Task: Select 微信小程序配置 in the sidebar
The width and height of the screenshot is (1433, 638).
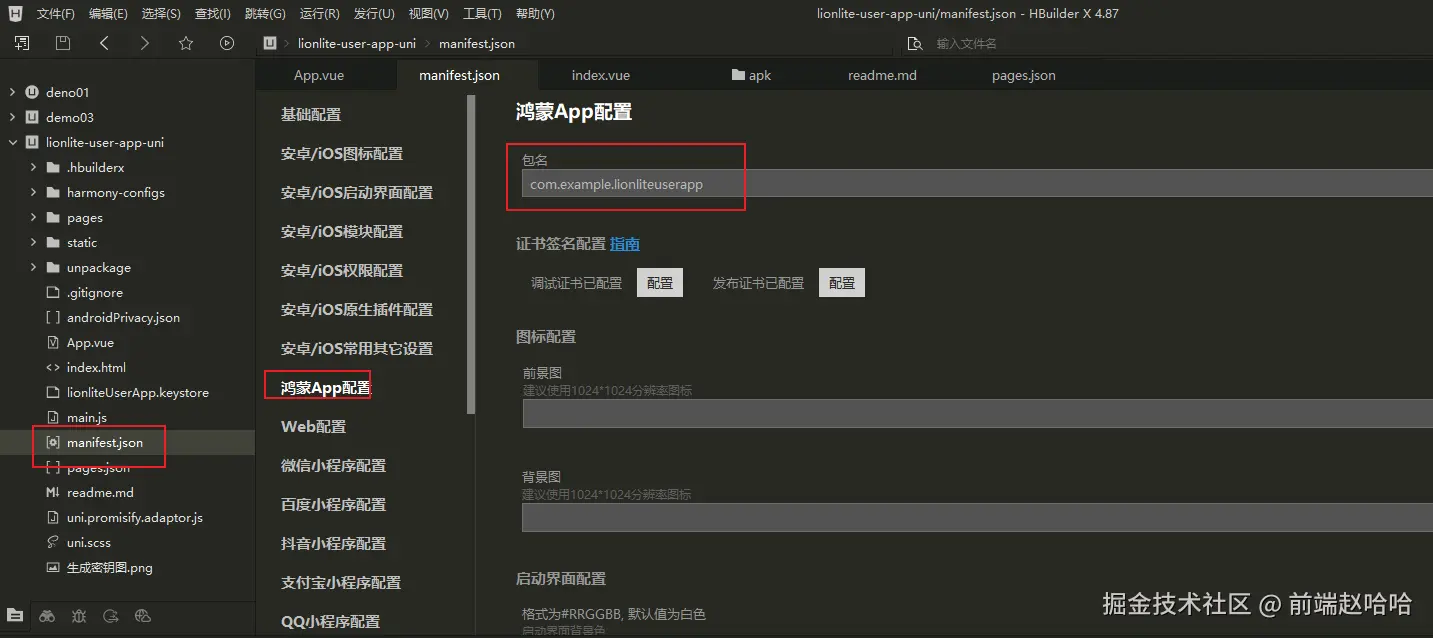Action: 333,466
